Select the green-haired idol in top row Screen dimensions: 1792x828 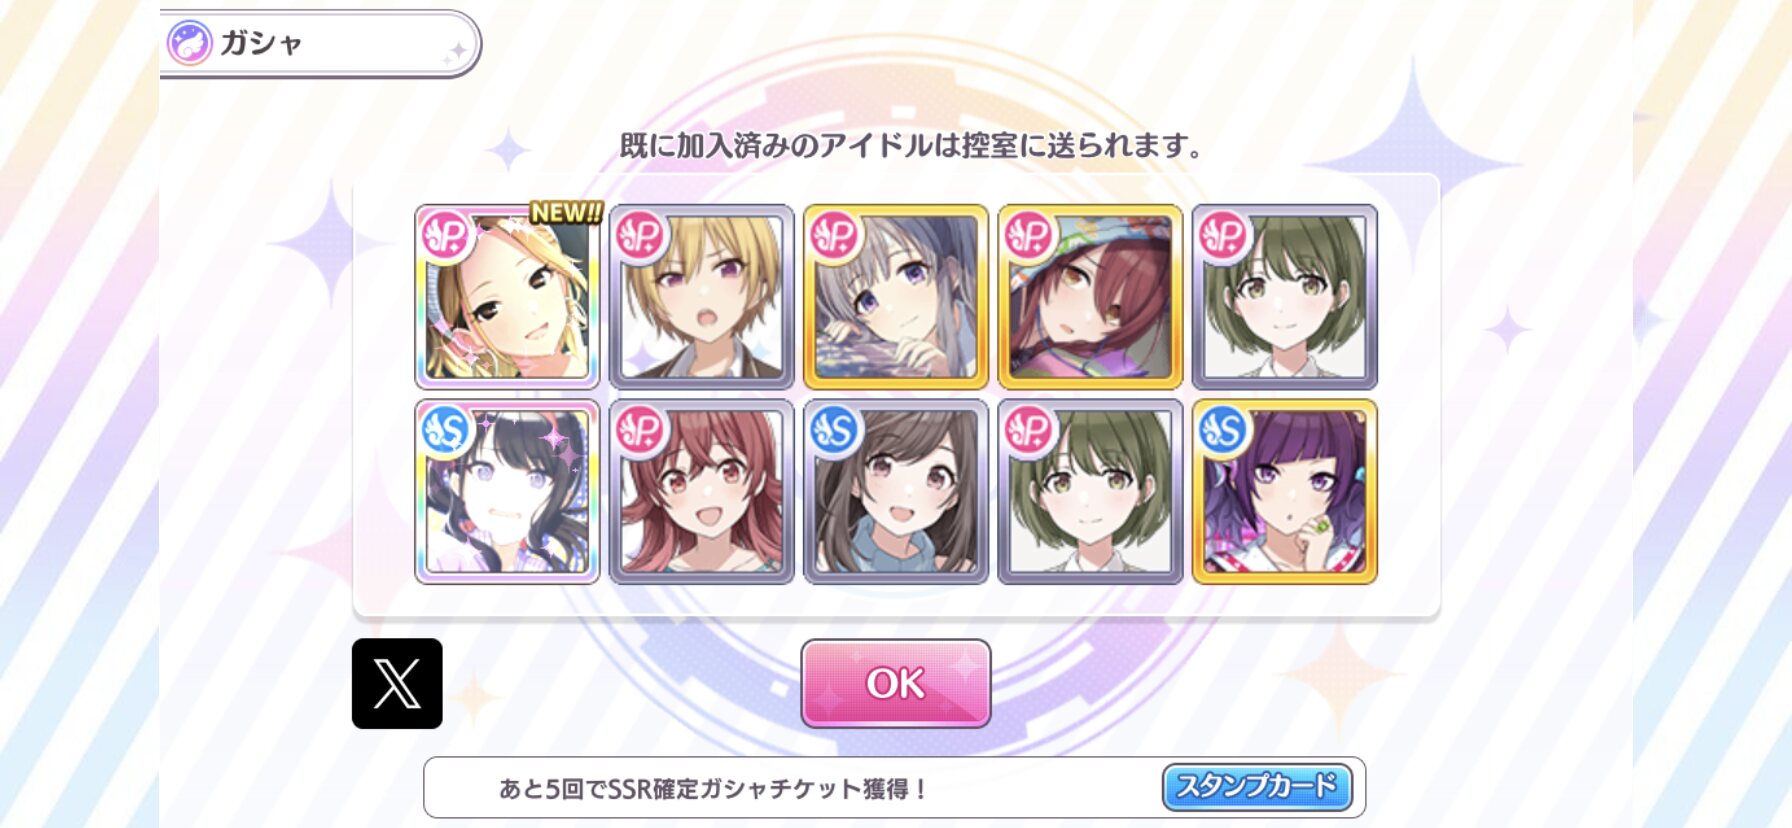point(1284,297)
